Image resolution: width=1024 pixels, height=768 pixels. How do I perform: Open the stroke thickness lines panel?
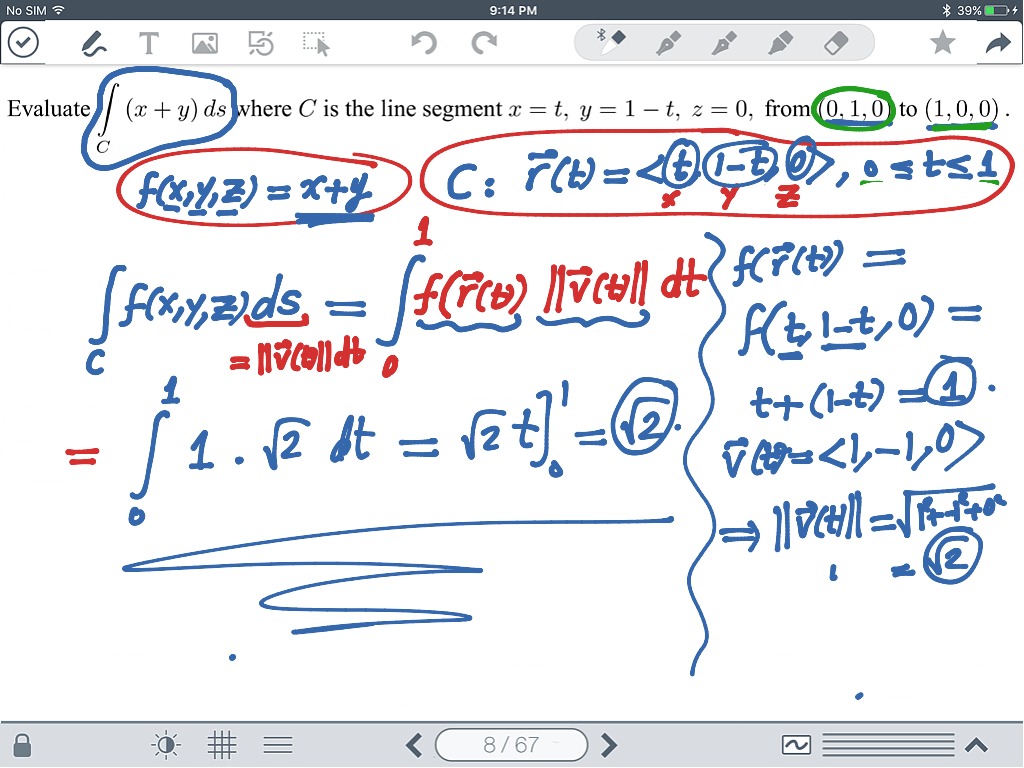[x=888, y=745]
